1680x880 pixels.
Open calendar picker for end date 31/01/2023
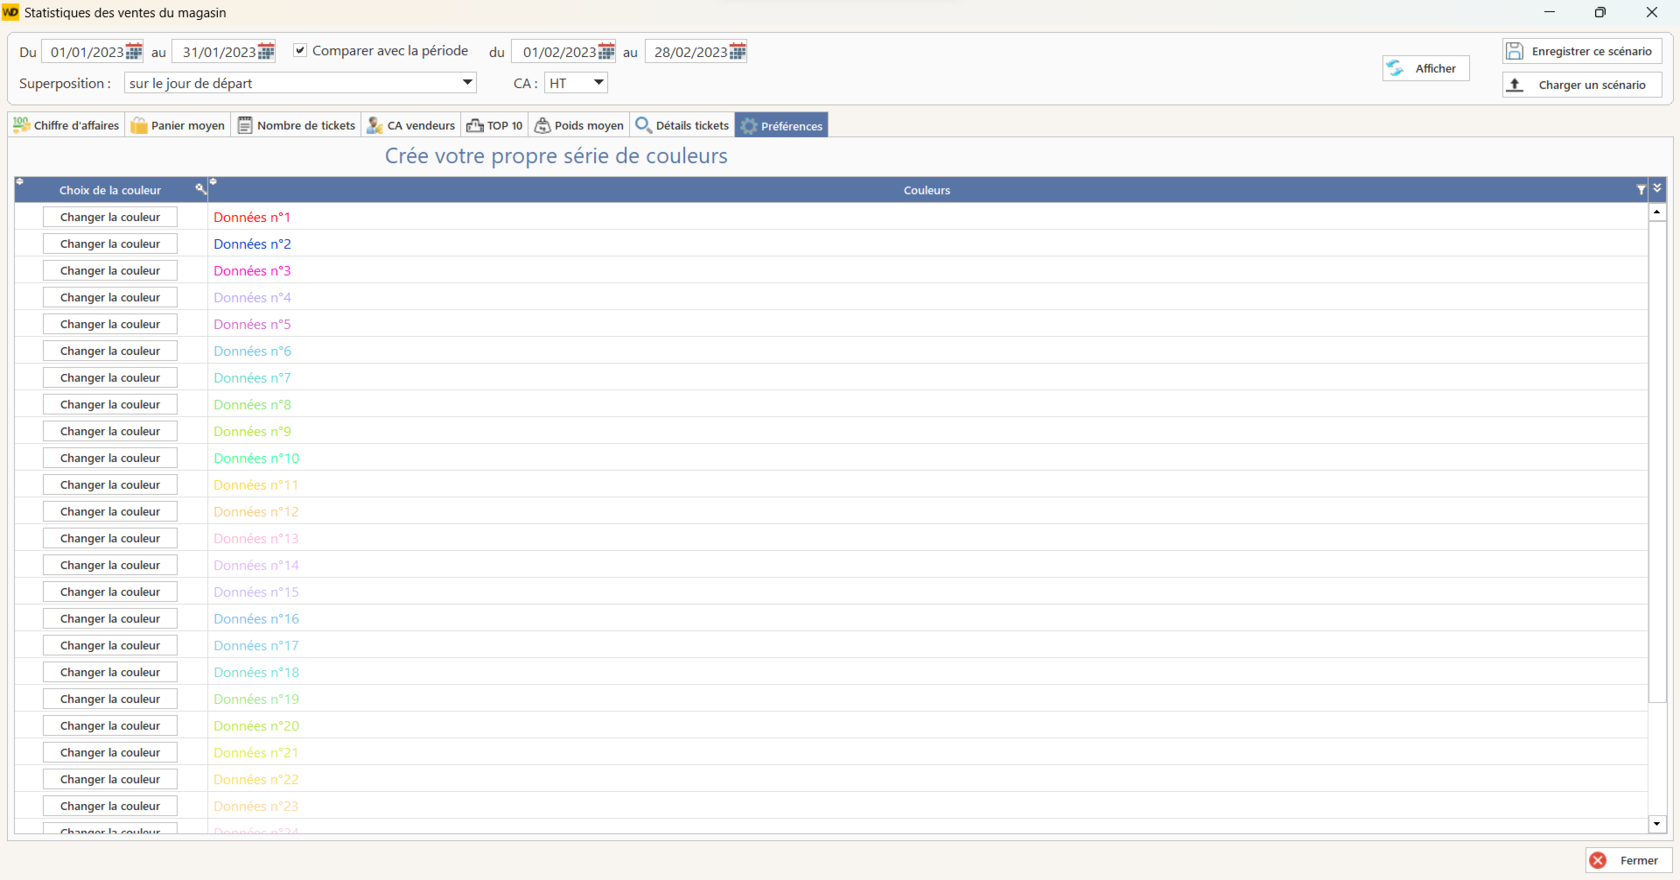[266, 52]
